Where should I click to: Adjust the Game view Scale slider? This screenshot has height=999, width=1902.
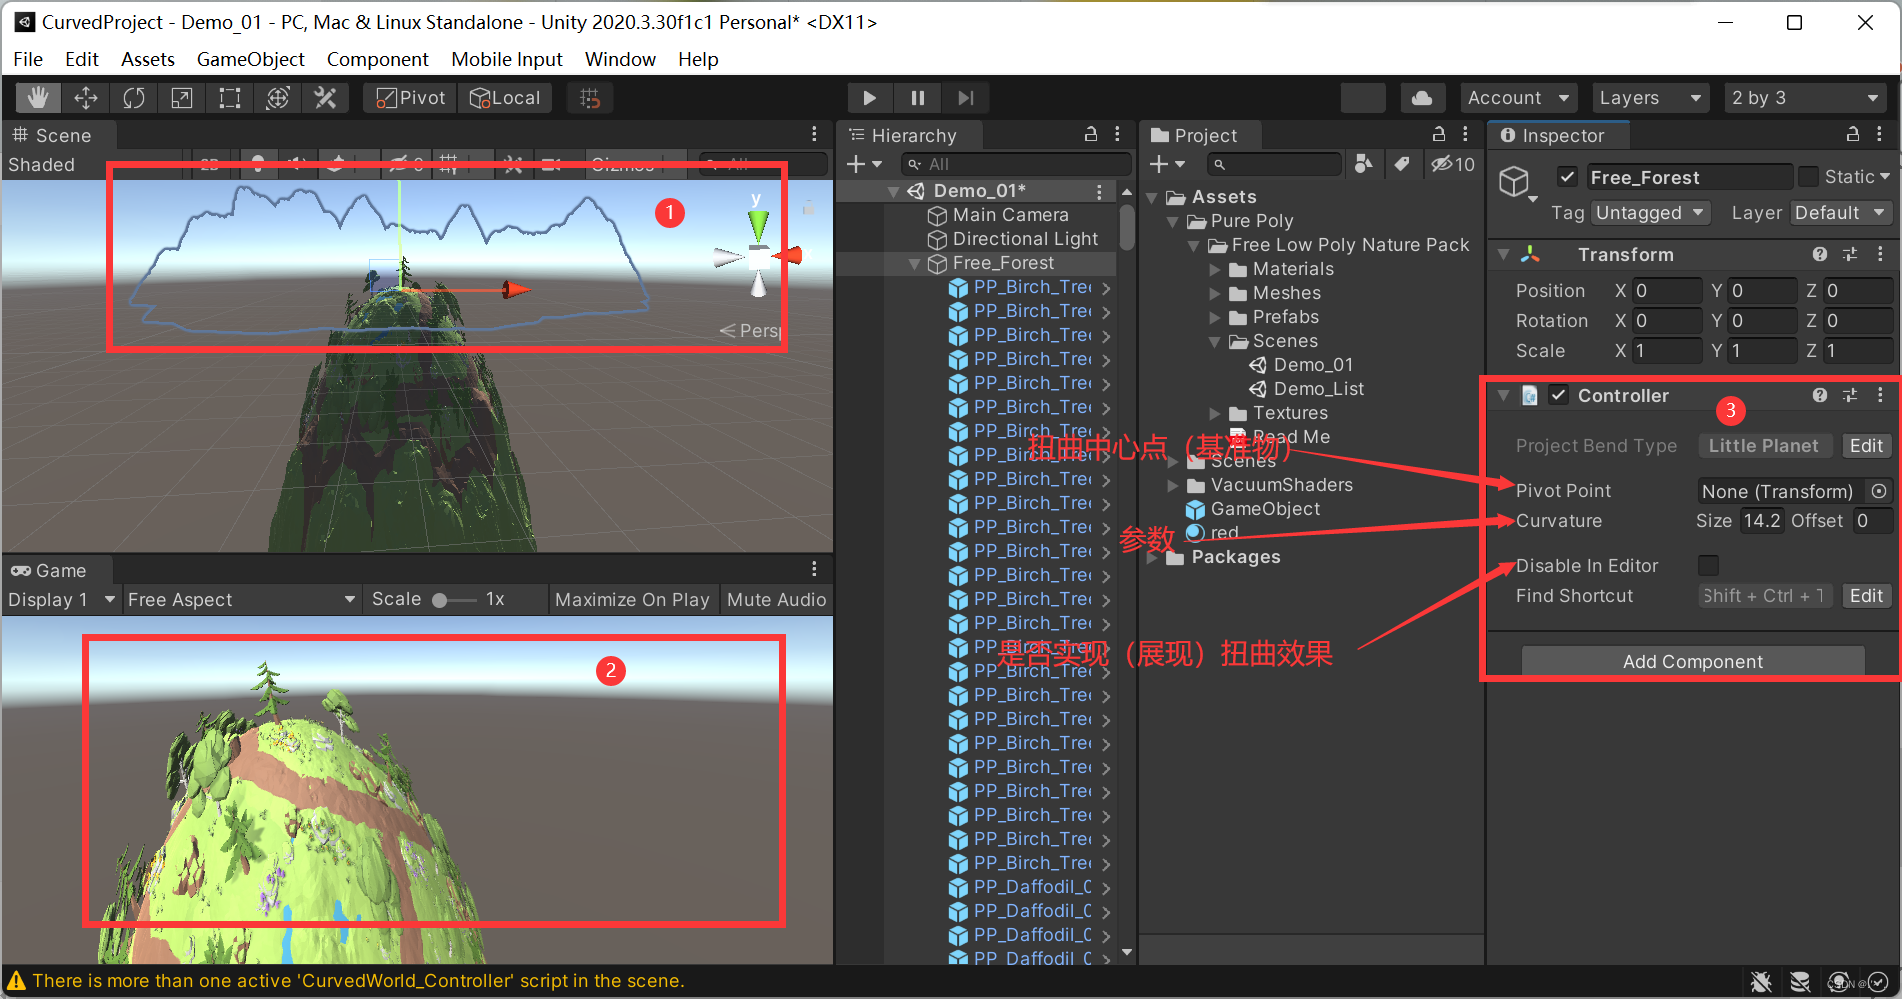[x=443, y=599]
